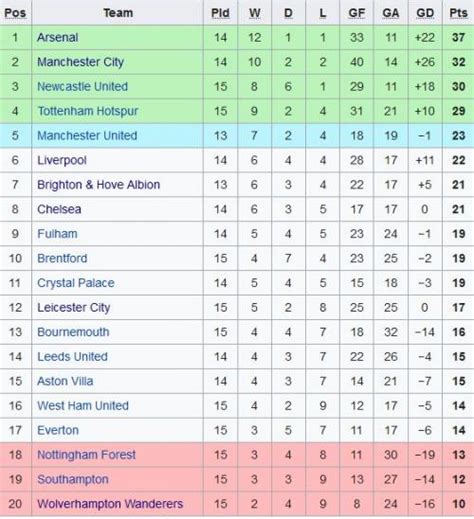Screen dimensions: 474x519
Task: Select the Crystal Palace link
Action: 76,283
